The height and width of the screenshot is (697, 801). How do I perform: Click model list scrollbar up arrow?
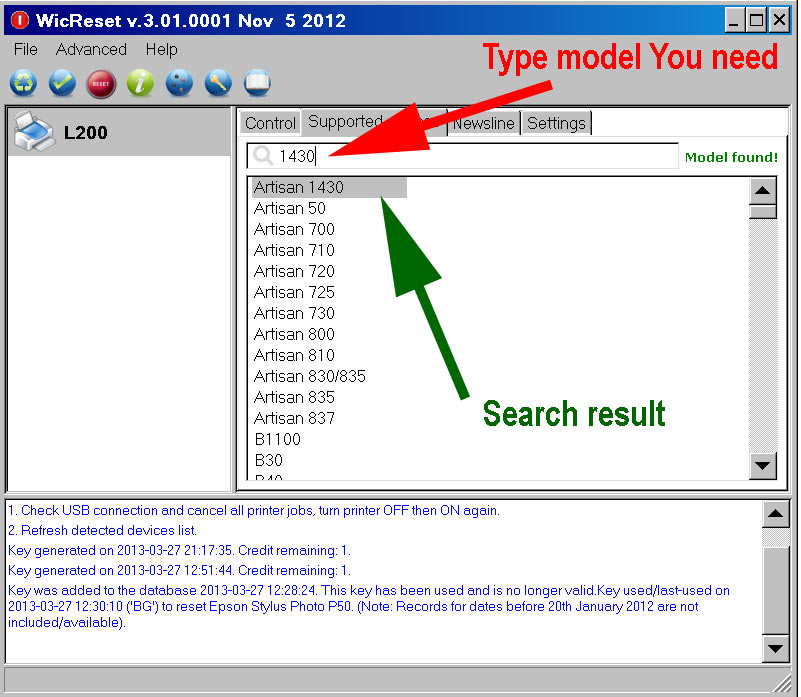pyautogui.click(x=763, y=191)
